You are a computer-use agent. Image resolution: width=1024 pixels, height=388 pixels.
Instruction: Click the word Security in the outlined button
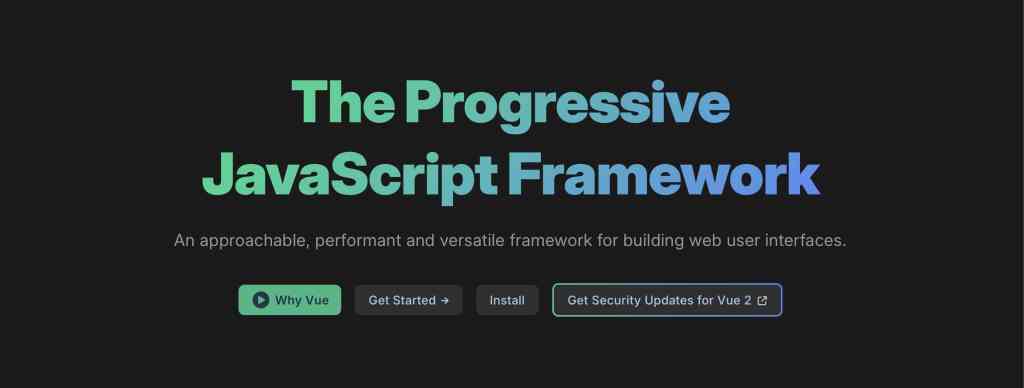[614, 300]
